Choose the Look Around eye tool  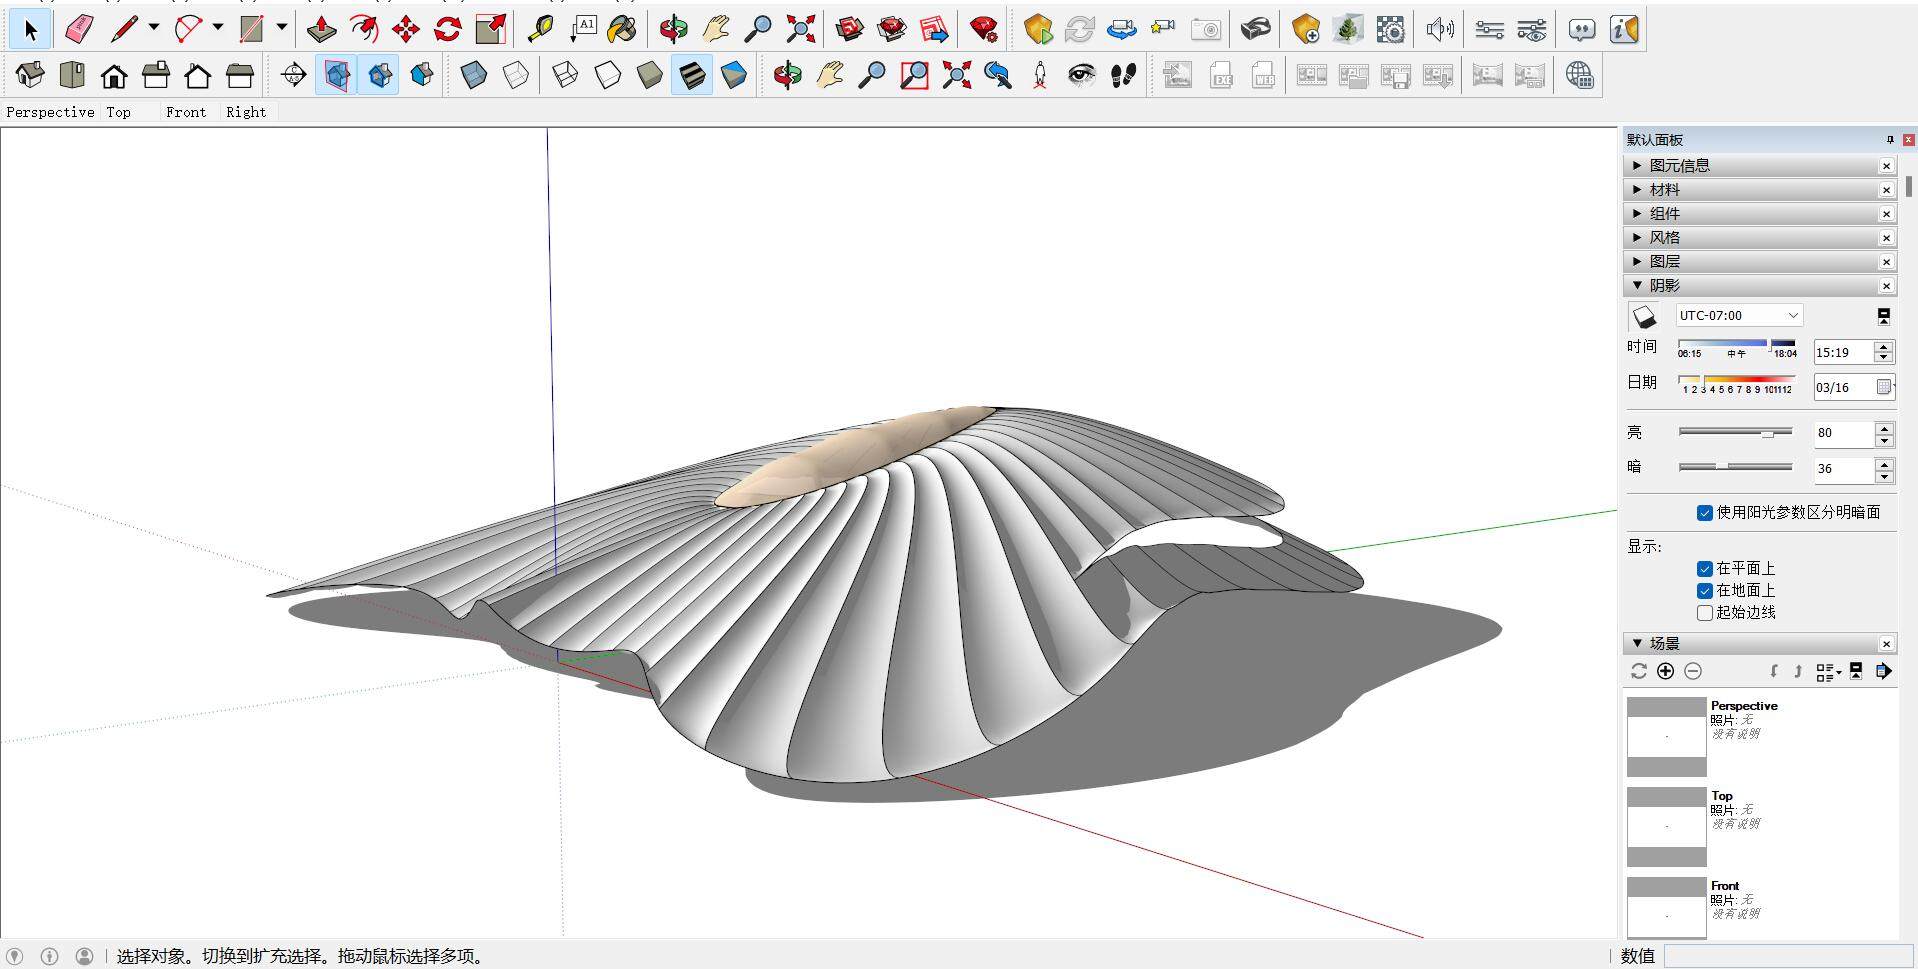(1081, 75)
